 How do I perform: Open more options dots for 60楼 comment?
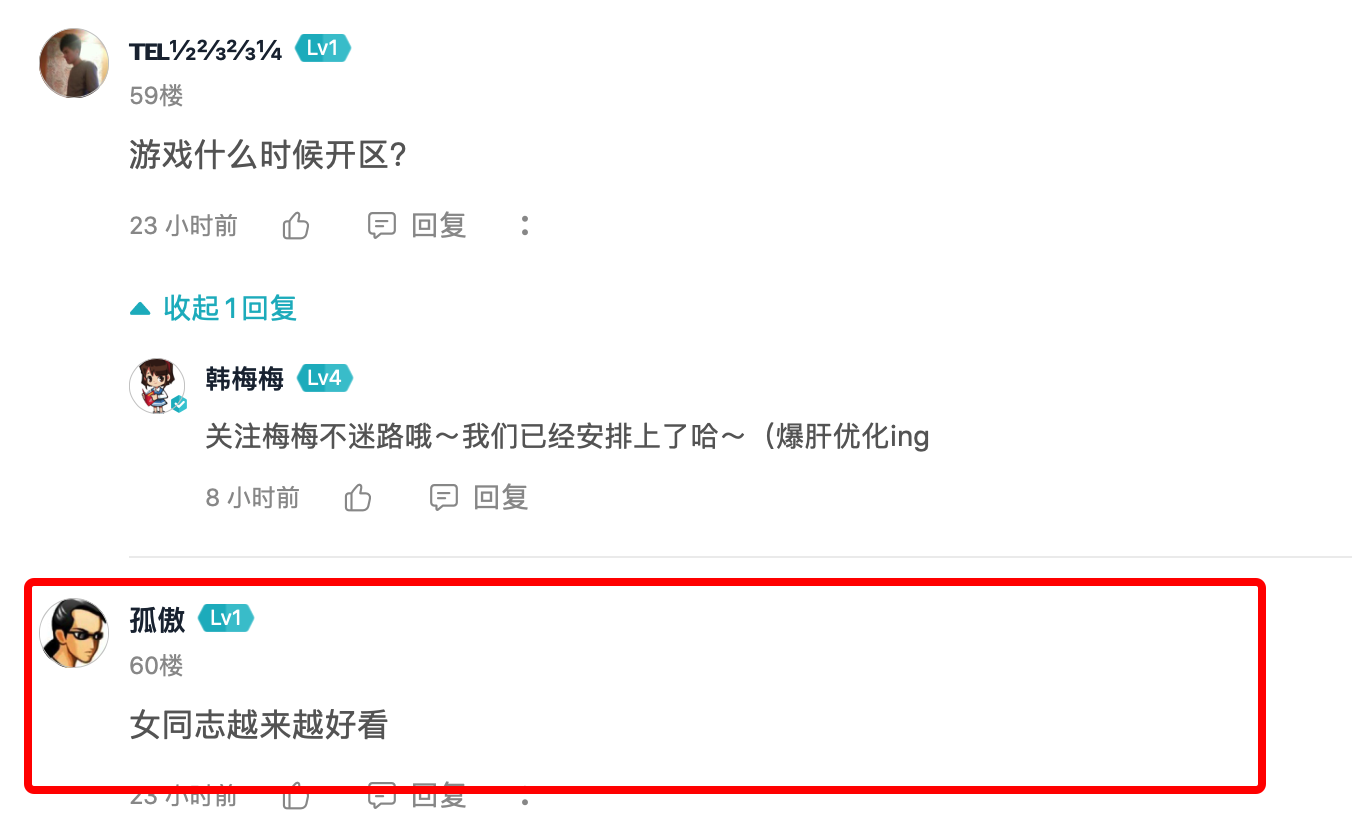(x=524, y=798)
